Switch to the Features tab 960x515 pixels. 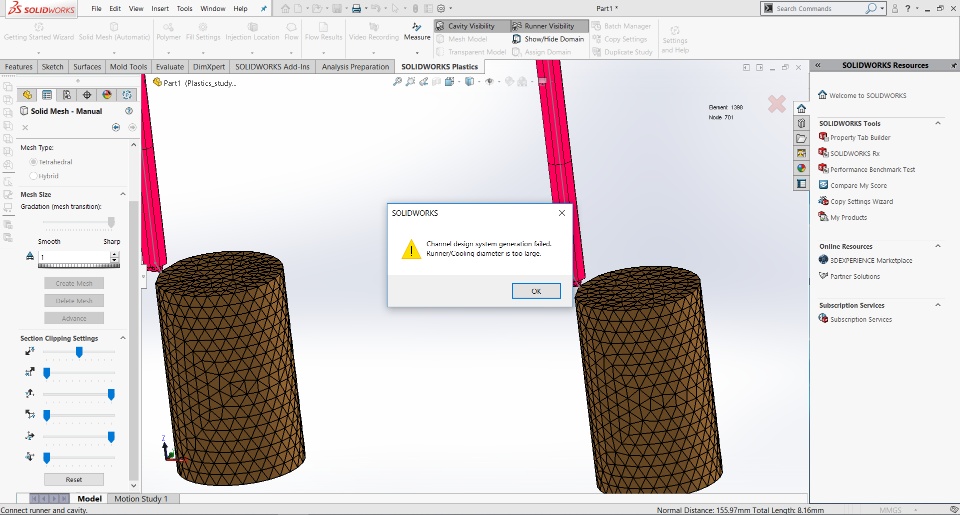pyautogui.click(x=19, y=67)
